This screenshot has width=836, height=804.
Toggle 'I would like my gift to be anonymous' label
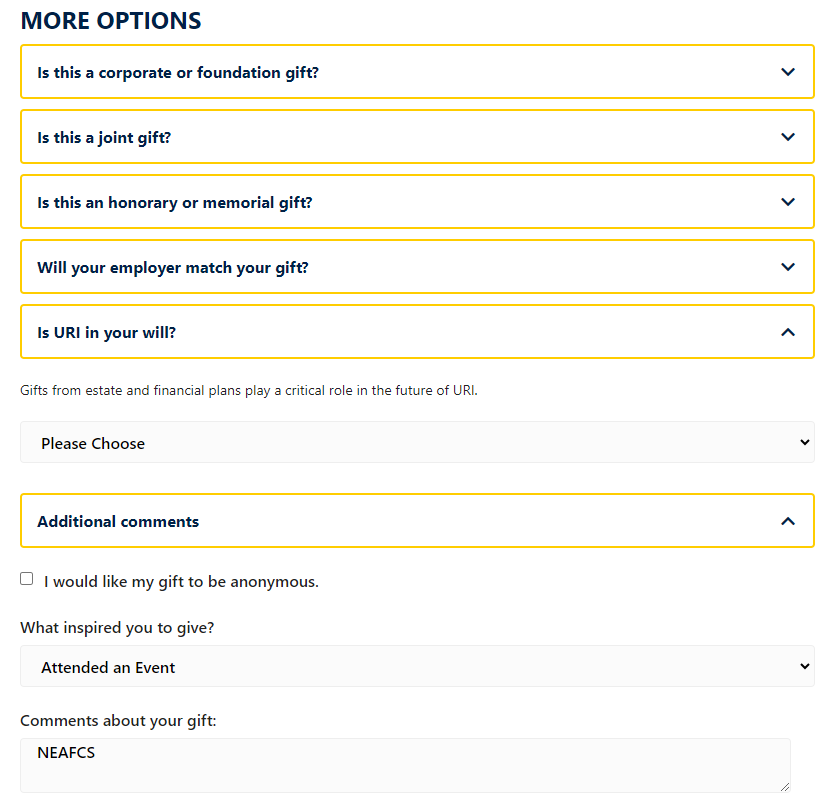point(181,582)
